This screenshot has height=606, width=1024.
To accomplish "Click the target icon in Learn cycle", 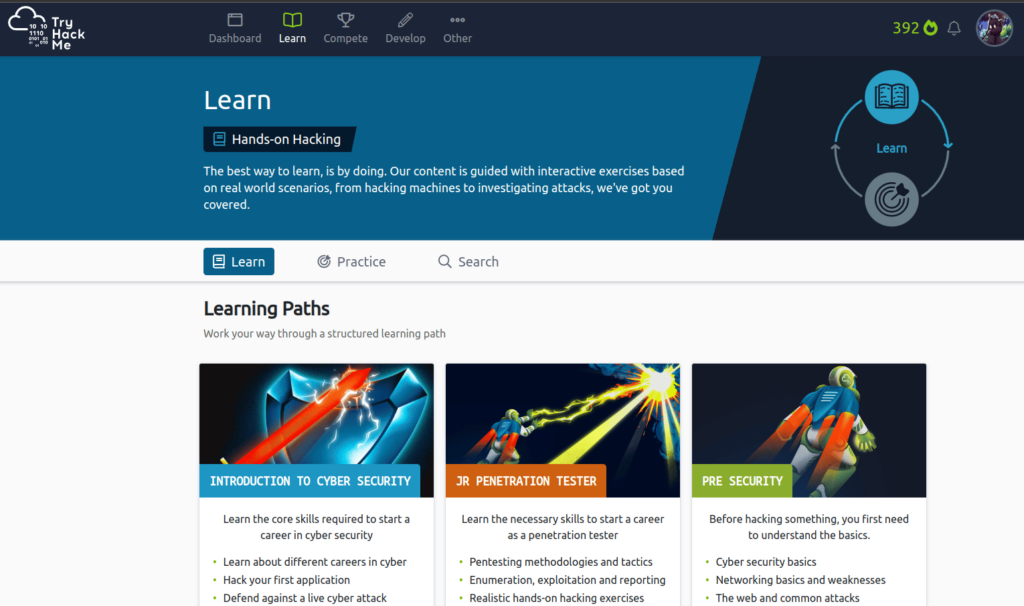I will point(891,199).
